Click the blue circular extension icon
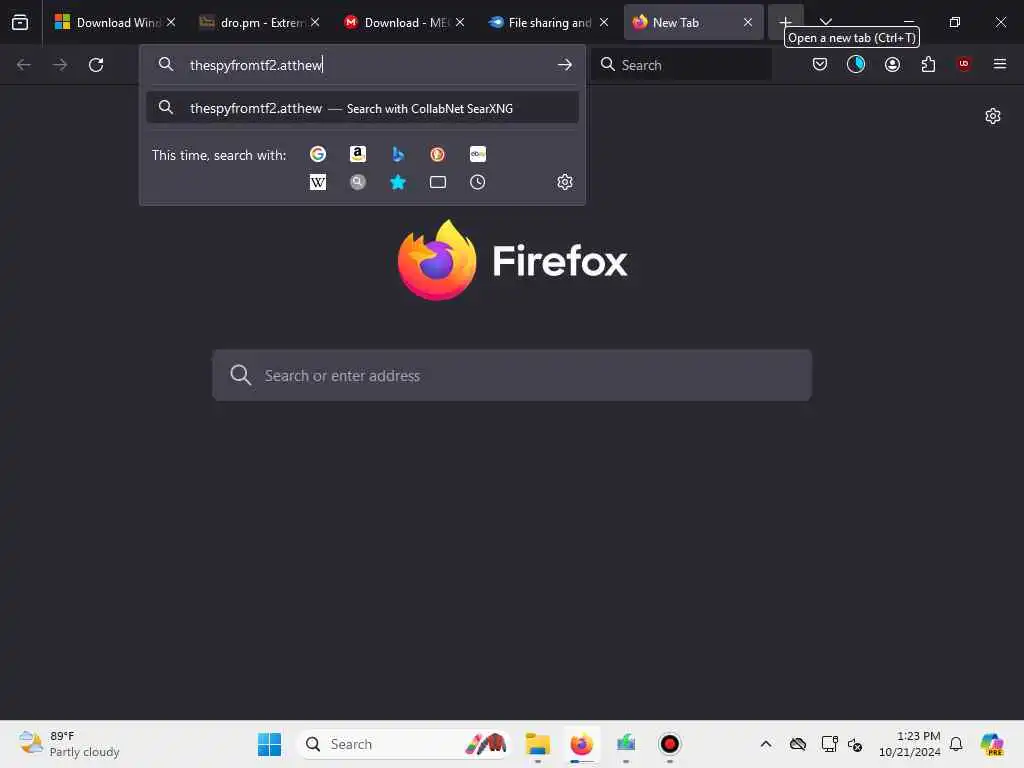This screenshot has height=768, width=1024. 856,64
